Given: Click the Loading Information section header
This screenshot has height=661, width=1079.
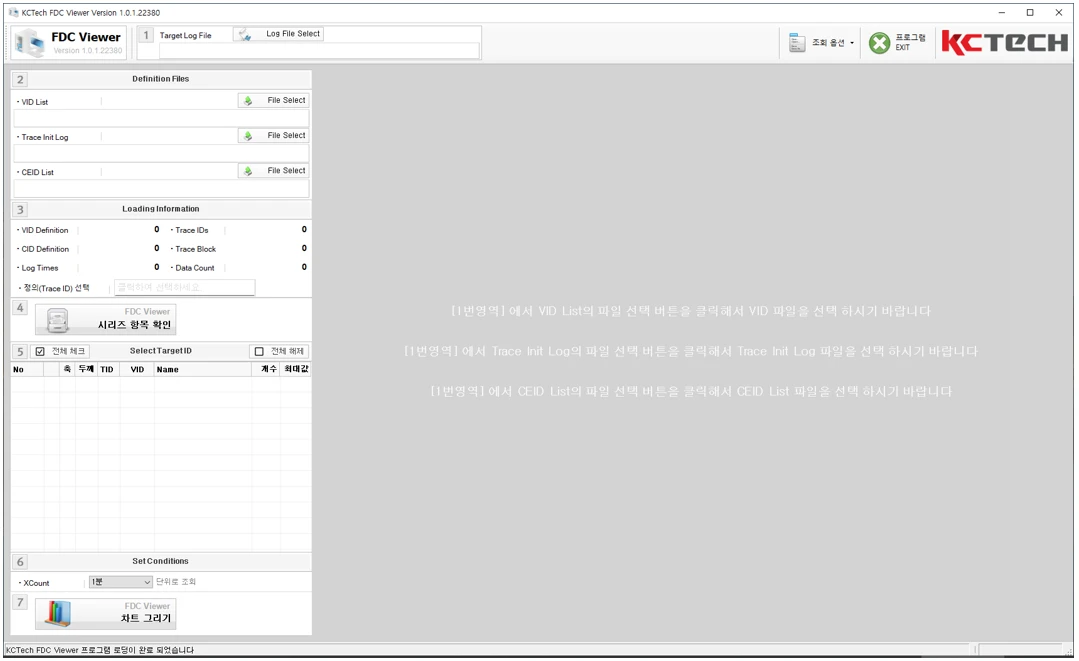Looking at the screenshot, I should point(161,209).
